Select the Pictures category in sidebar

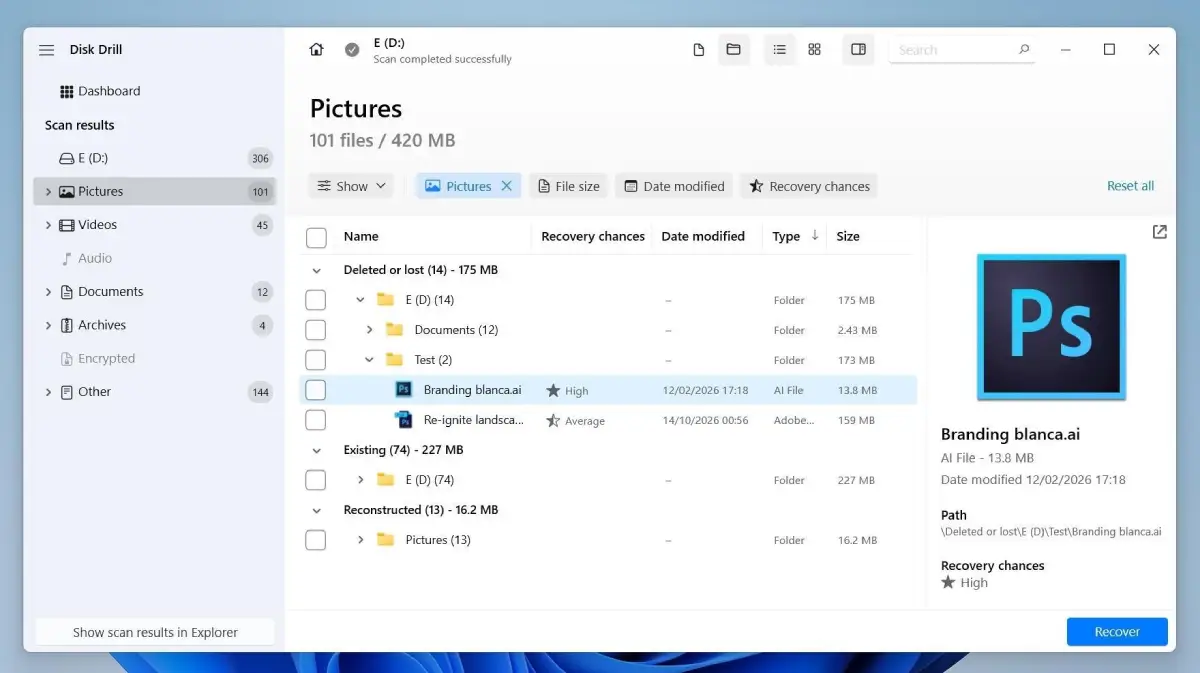(x=155, y=191)
